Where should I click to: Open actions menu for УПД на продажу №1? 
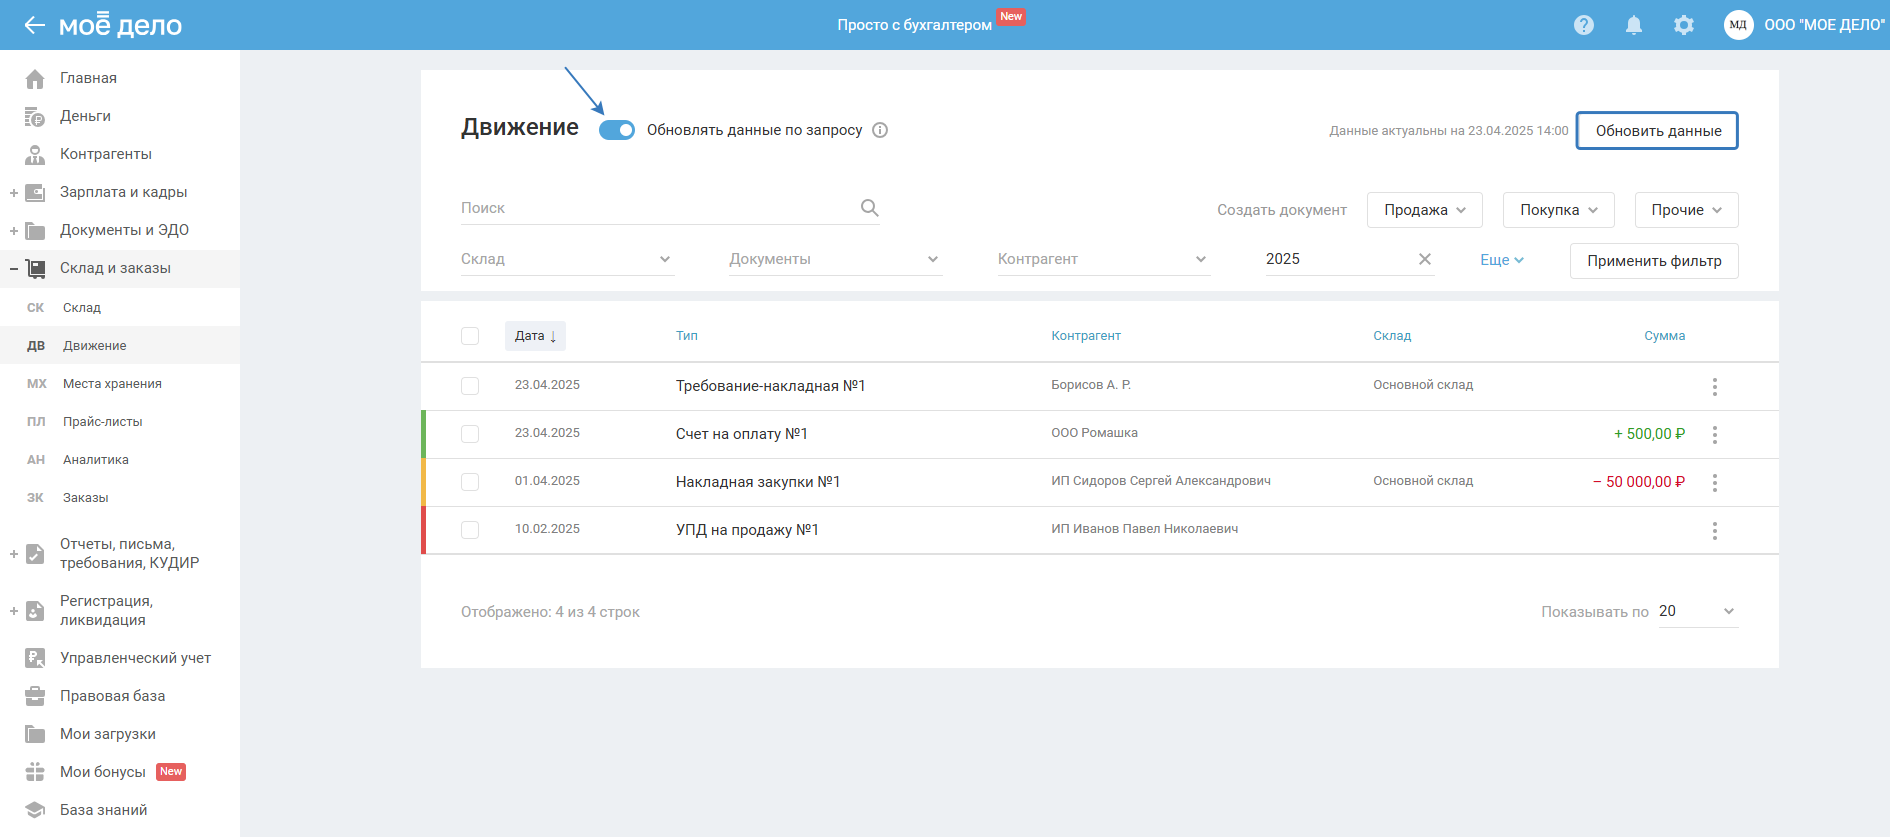pos(1715,530)
